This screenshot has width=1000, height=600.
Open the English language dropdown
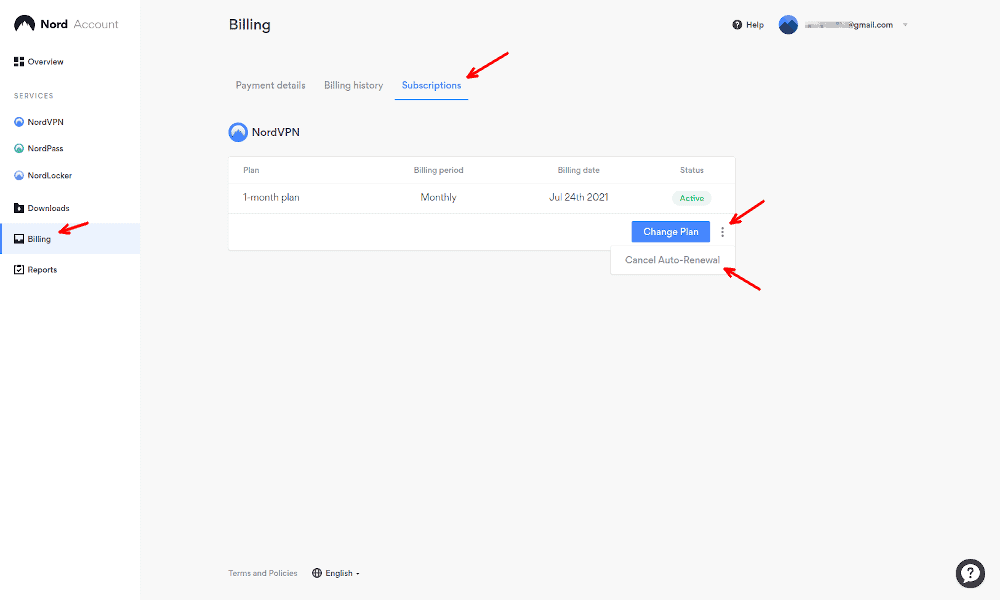[x=342, y=573]
